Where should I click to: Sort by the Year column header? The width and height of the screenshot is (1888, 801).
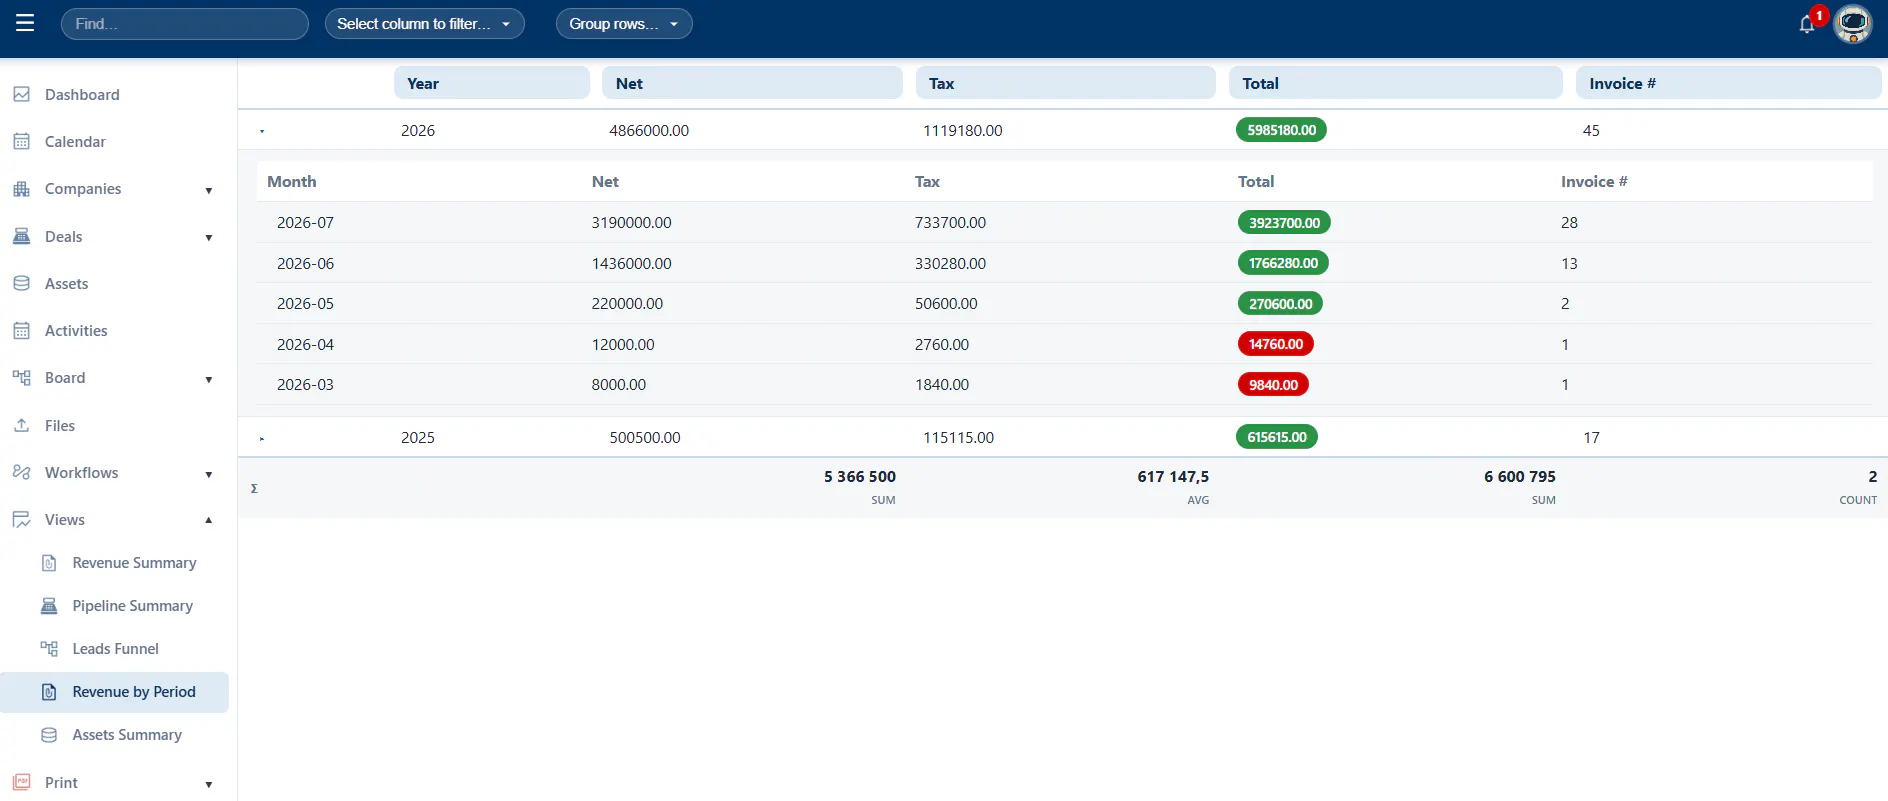[x=492, y=83]
